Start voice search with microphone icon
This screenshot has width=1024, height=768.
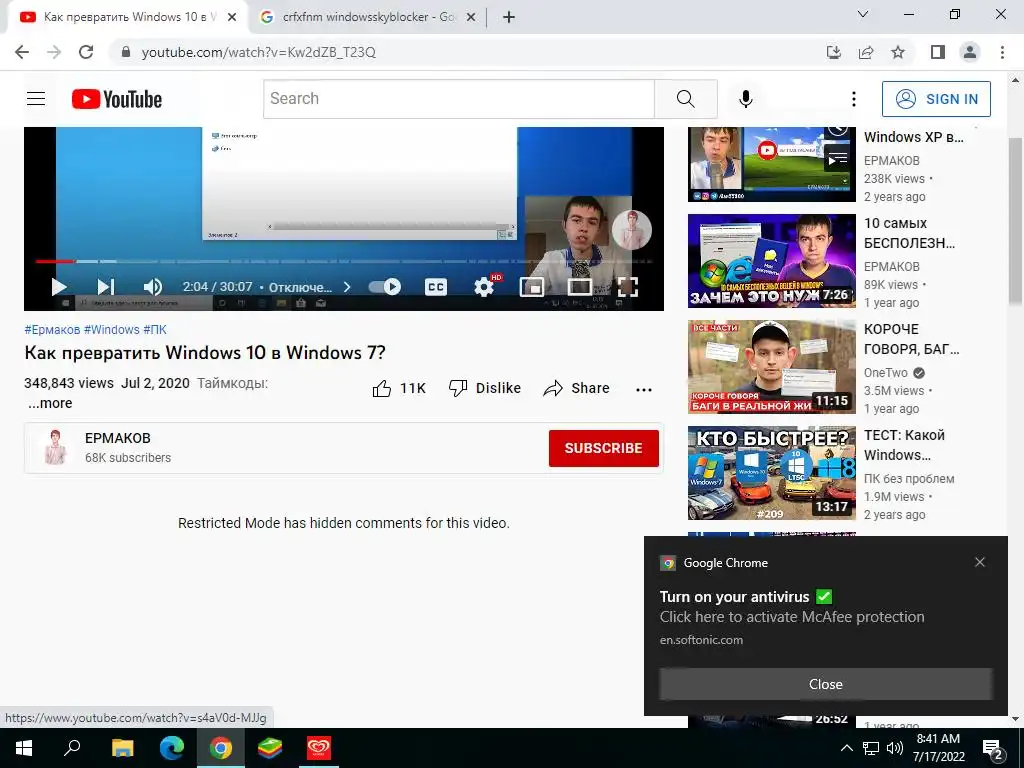746,99
